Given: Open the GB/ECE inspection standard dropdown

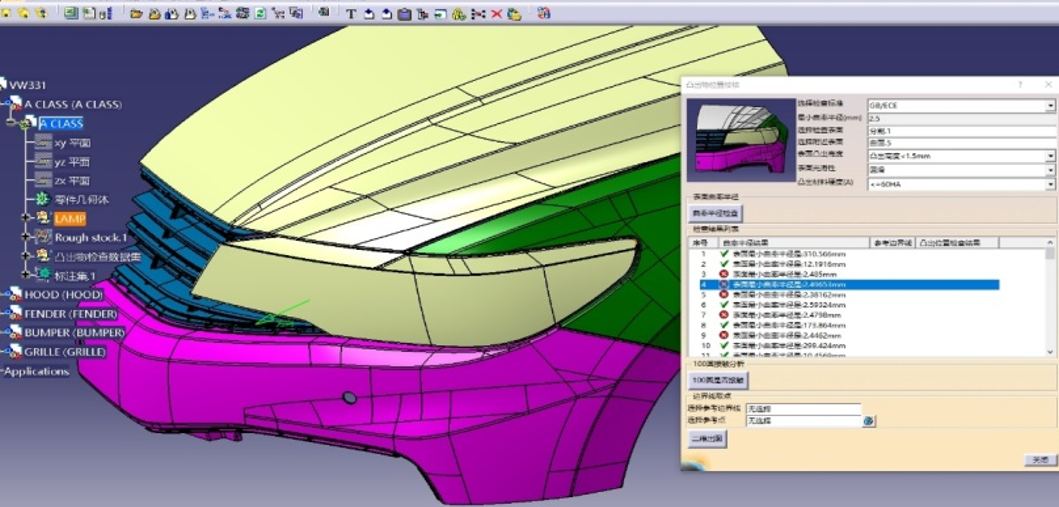Looking at the screenshot, I should pyautogui.click(x=1050, y=105).
